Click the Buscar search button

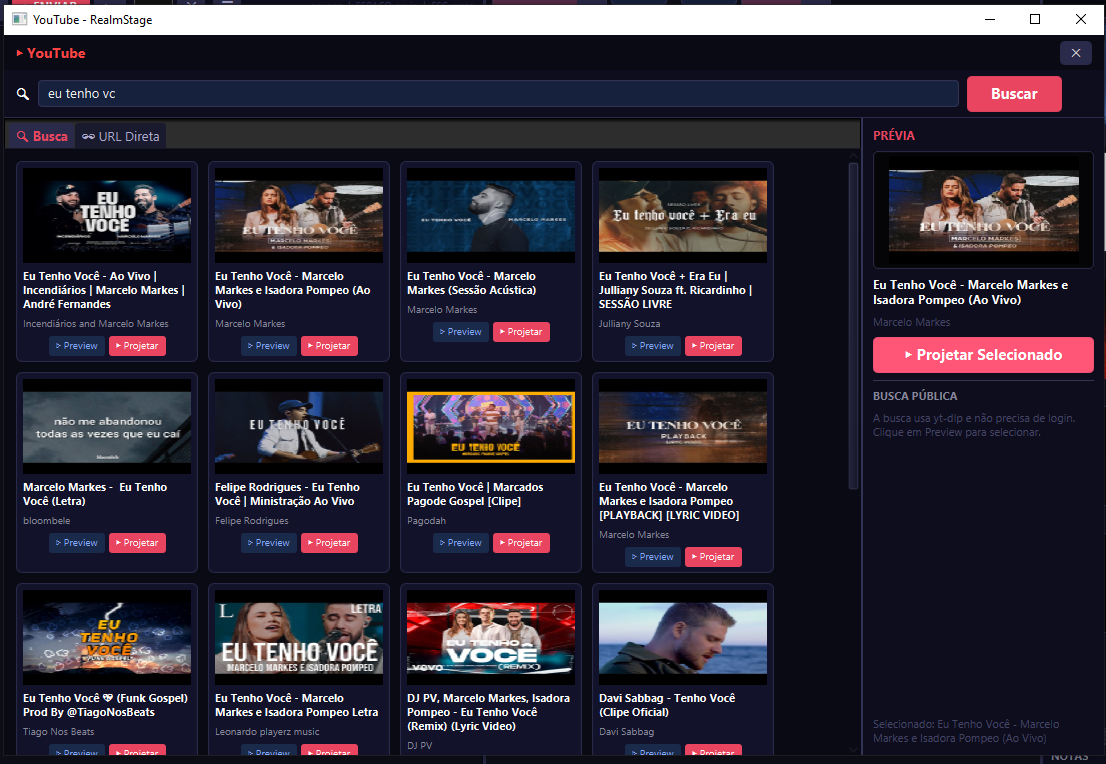tap(1014, 94)
